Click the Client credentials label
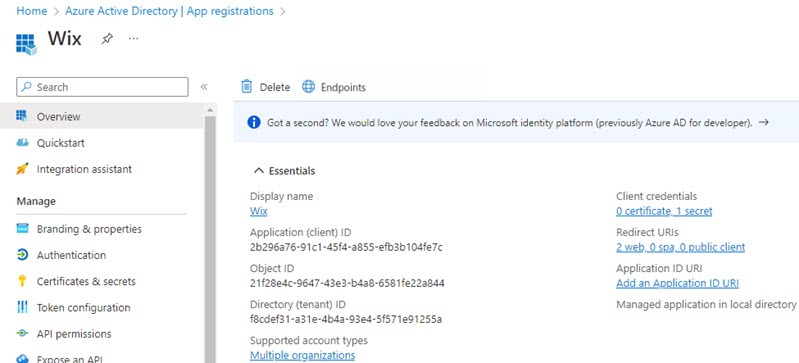Image resolution: width=799 pixels, height=363 pixels. (x=656, y=196)
